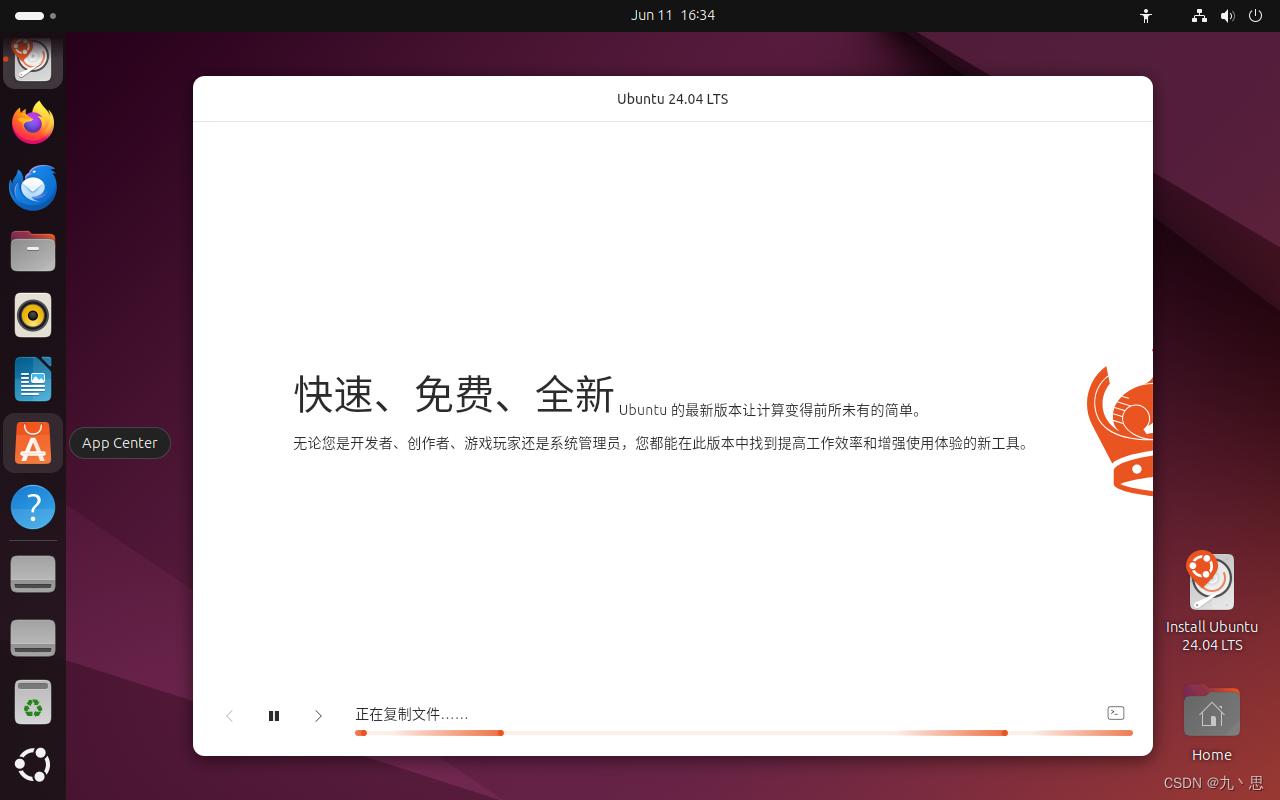
Task: Open Thunderbird mail from the dock
Action: (x=33, y=187)
